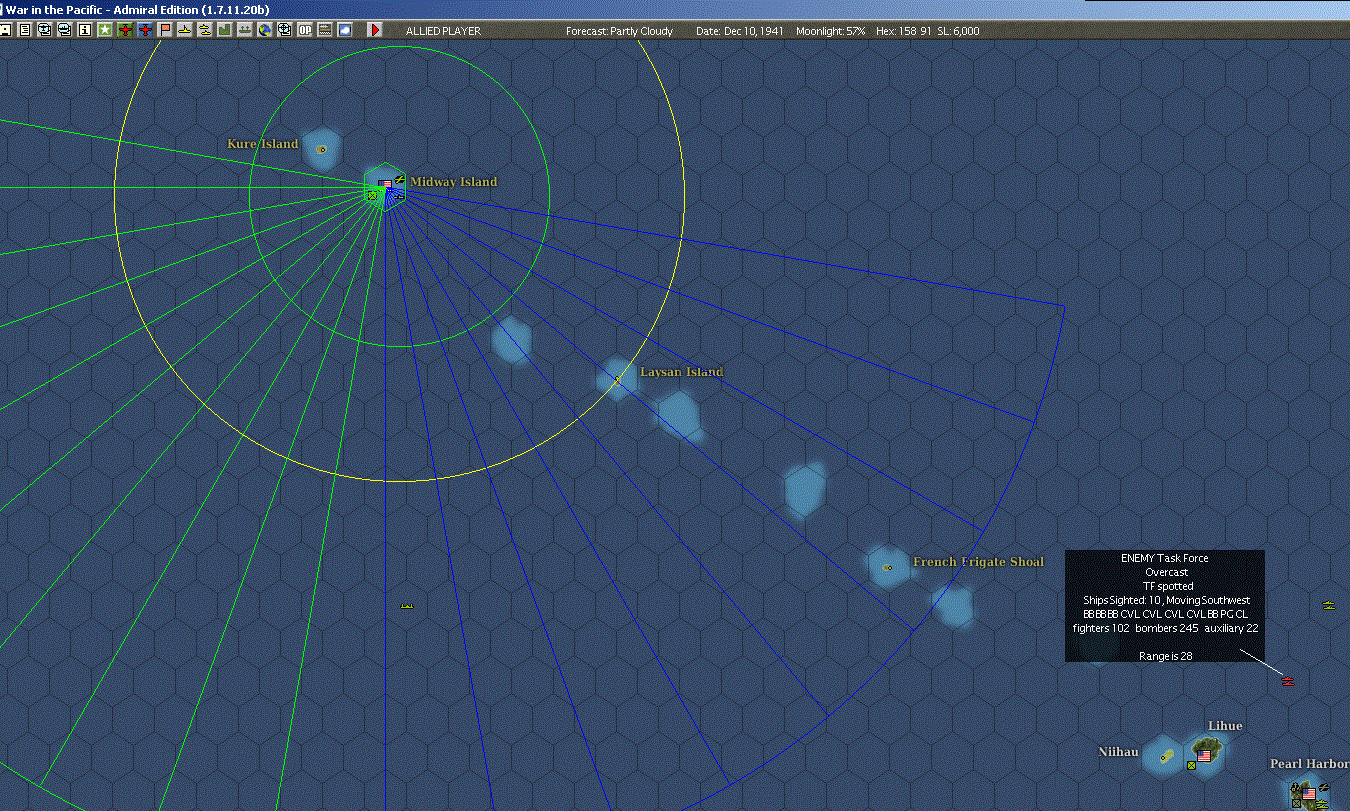Click the red play arrow to end turn
The image size is (1350, 811).
point(375,30)
